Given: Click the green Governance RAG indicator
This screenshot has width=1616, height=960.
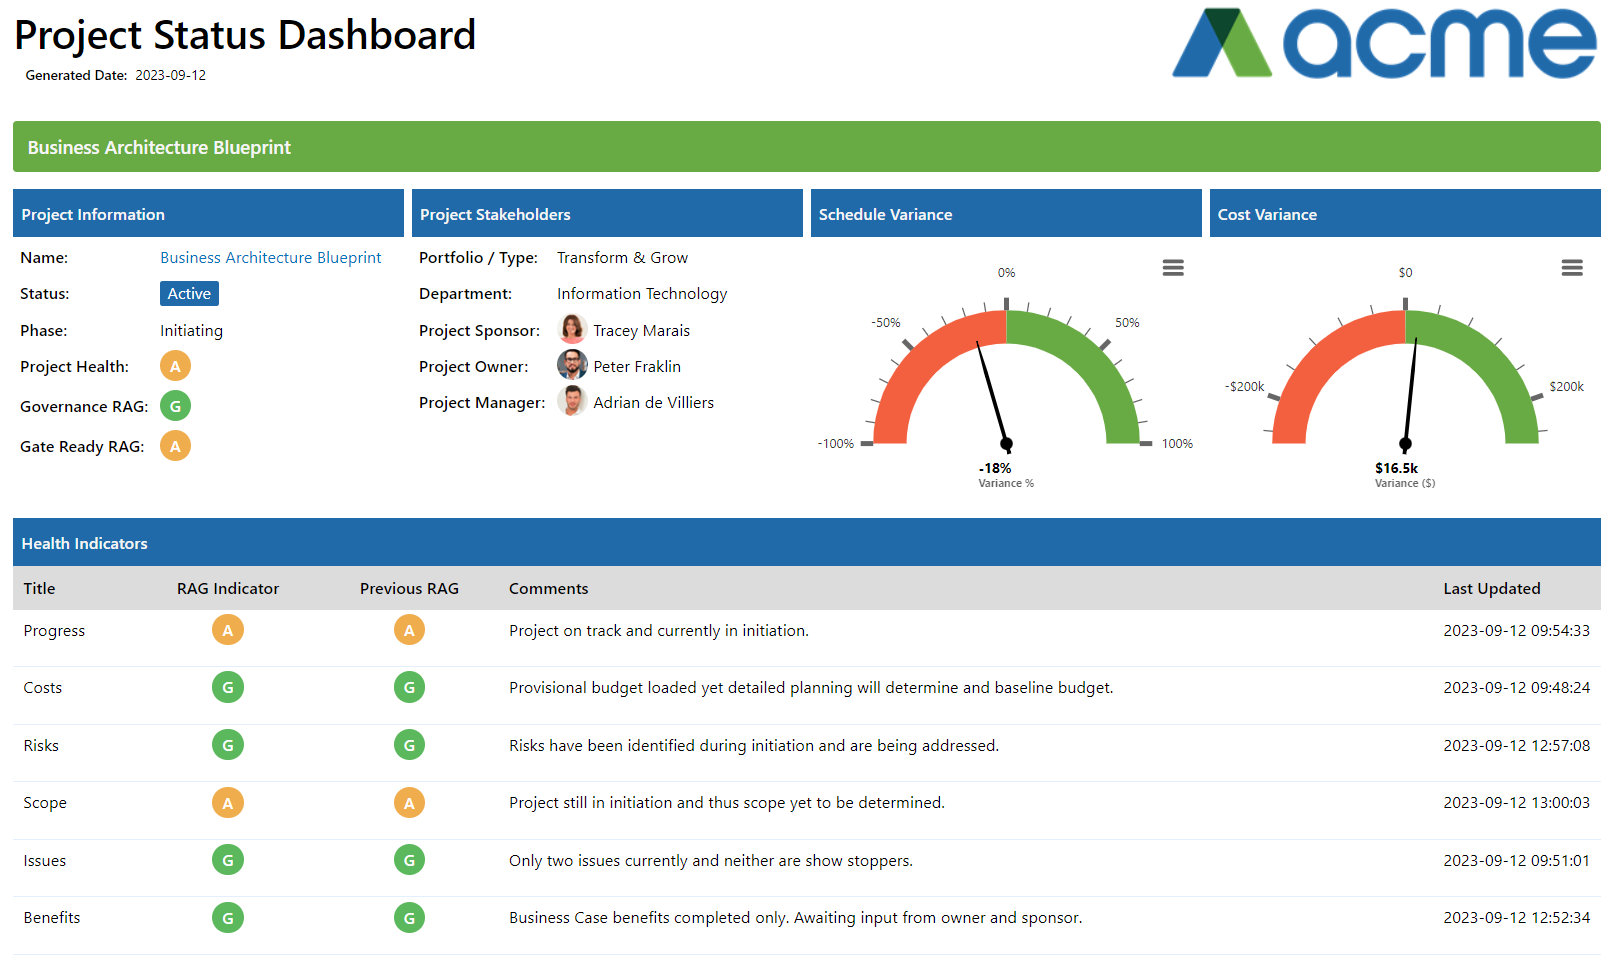Looking at the screenshot, I should (175, 407).
